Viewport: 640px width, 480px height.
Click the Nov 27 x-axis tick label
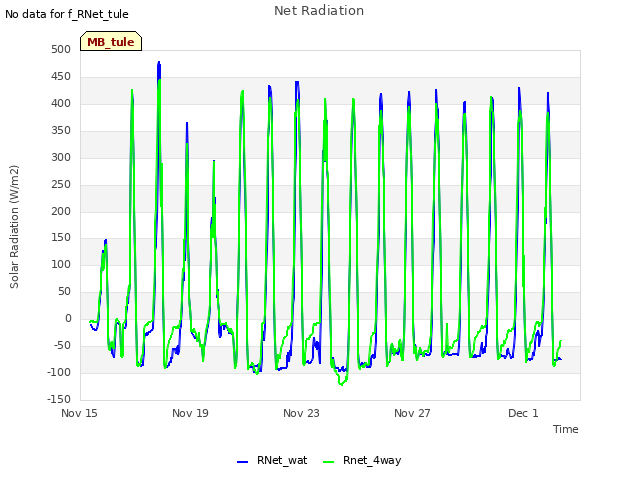click(412, 413)
